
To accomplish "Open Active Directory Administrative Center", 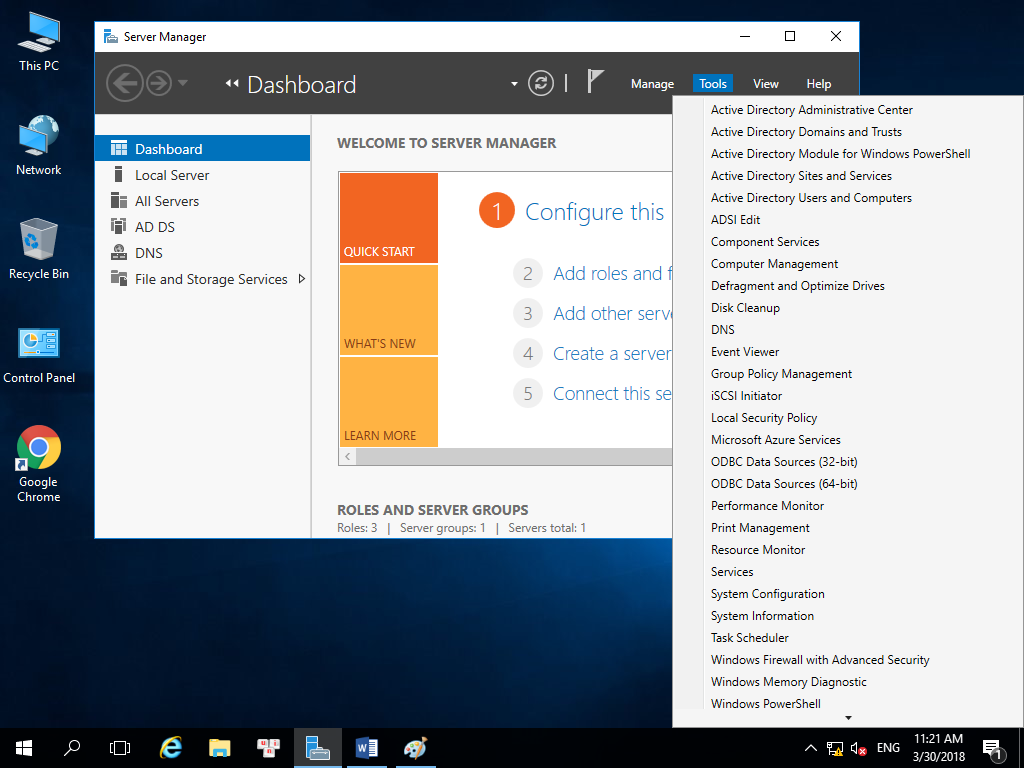I will click(x=812, y=110).
